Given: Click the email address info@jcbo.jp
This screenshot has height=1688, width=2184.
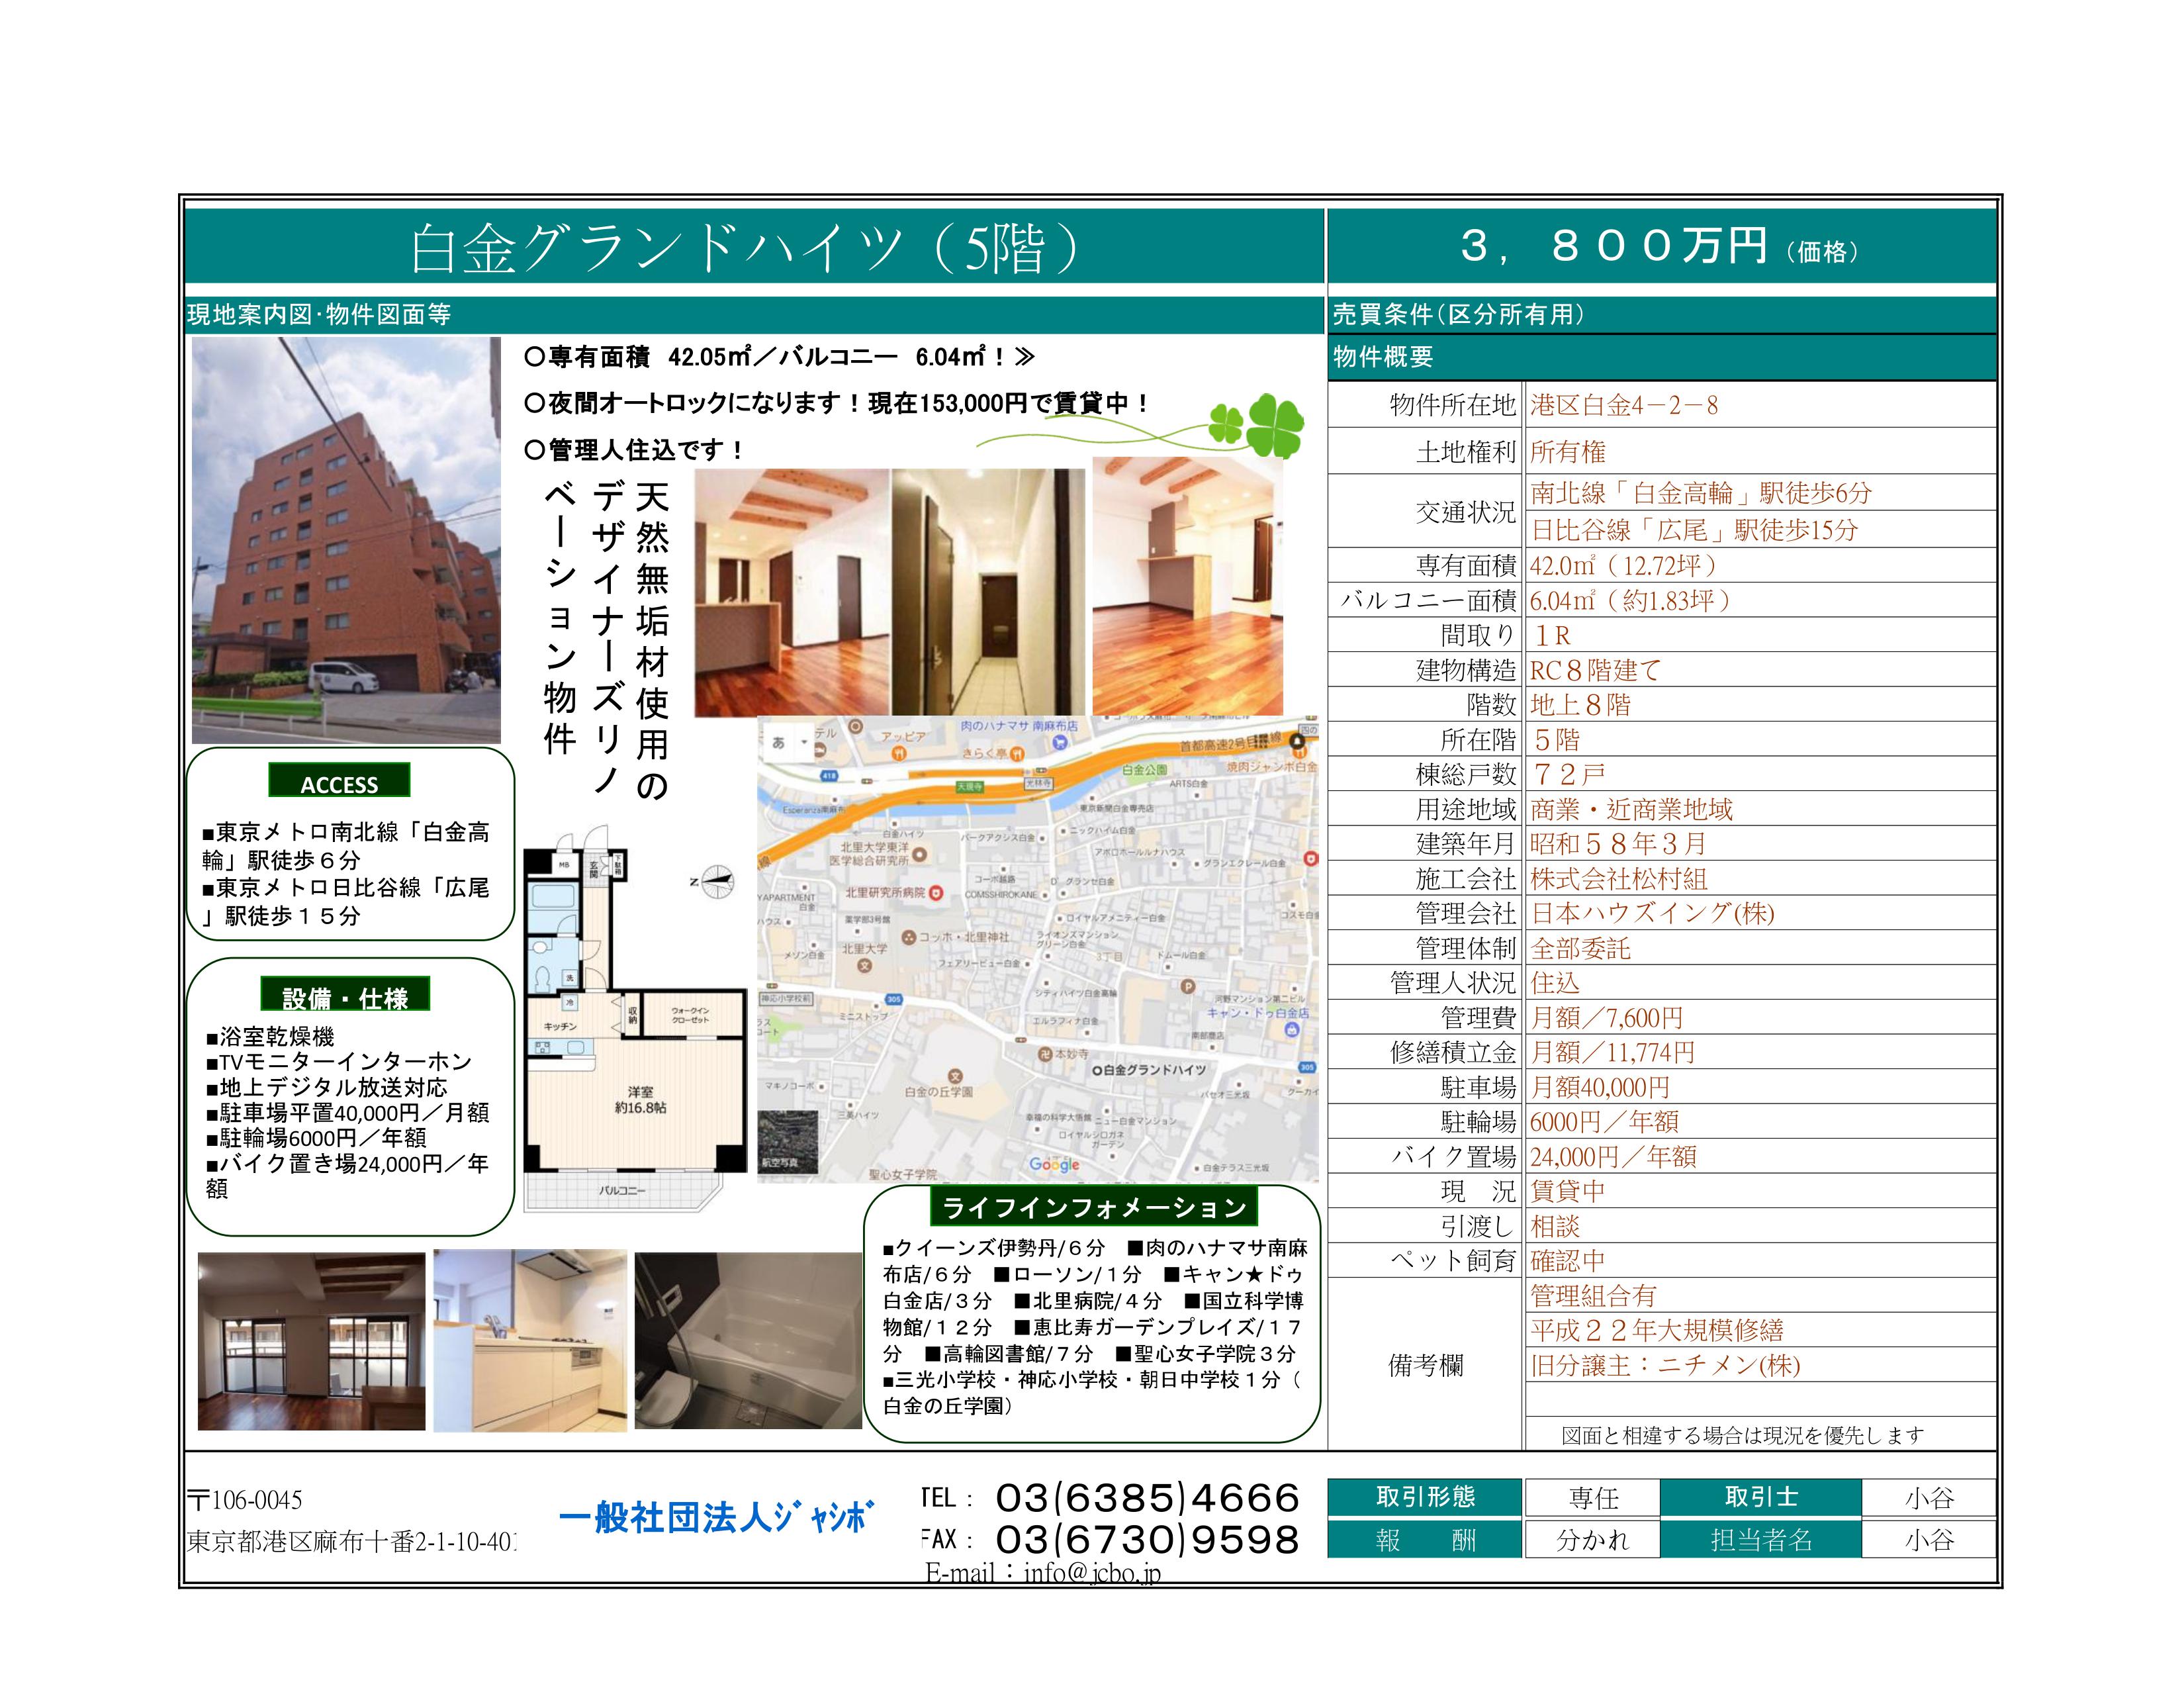Looking at the screenshot, I should pyautogui.click(x=1093, y=1574).
